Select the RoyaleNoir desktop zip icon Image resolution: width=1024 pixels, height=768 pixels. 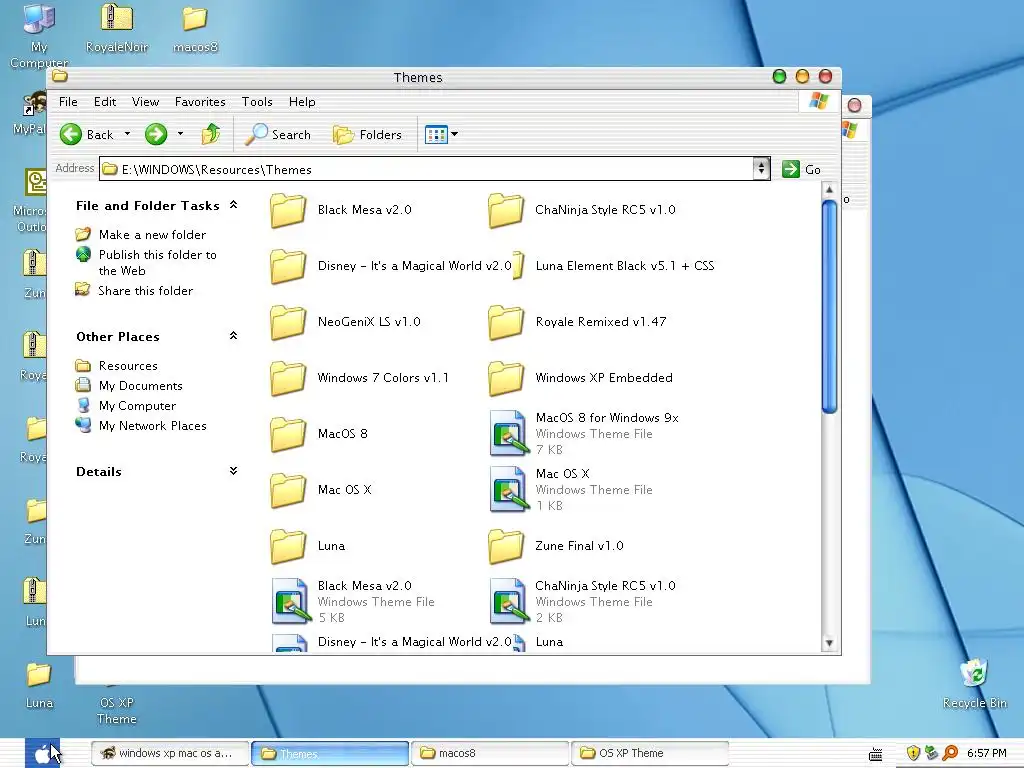point(117,28)
